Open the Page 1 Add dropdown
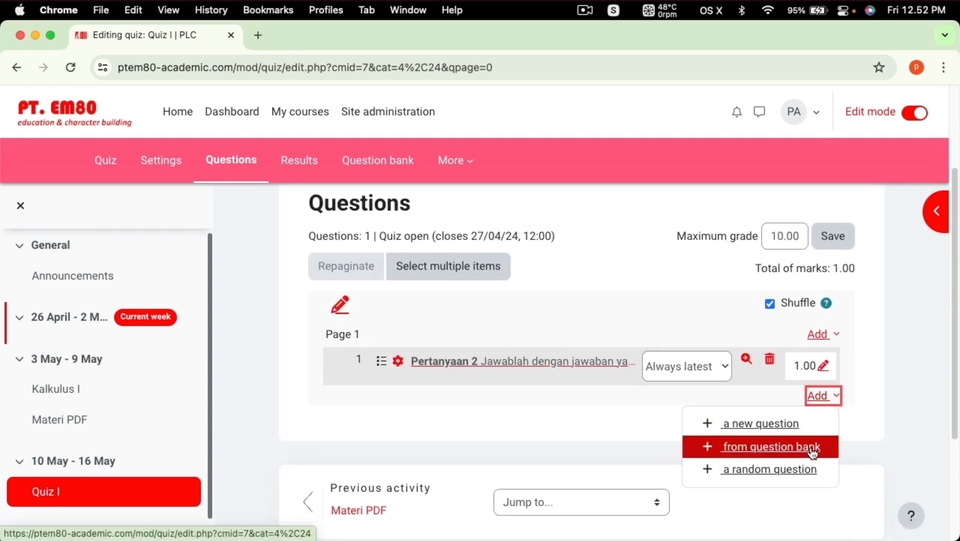The width and height of the screenshot is (960, 541). [823, 334]
